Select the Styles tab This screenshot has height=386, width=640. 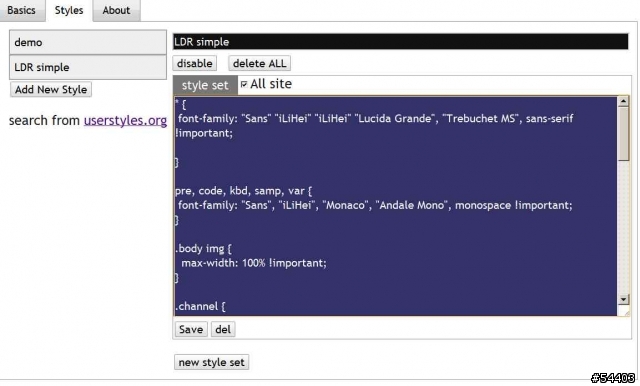[x=69, y=10]
